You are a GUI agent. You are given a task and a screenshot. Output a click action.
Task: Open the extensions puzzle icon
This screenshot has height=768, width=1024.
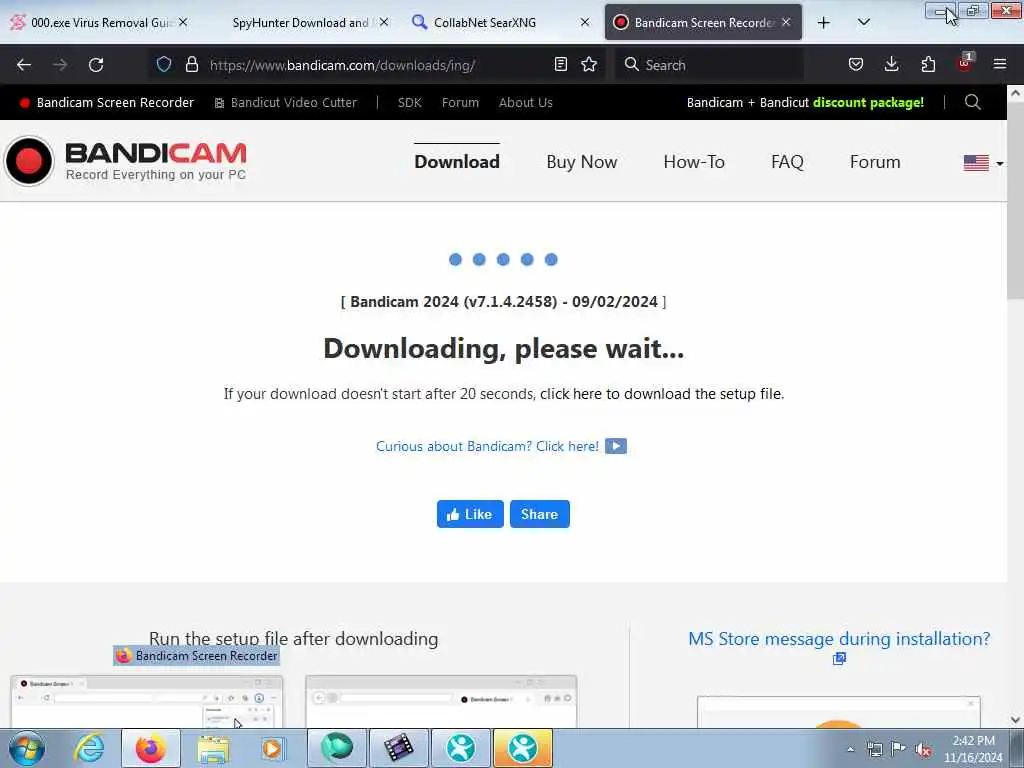(x=928, y=64)
